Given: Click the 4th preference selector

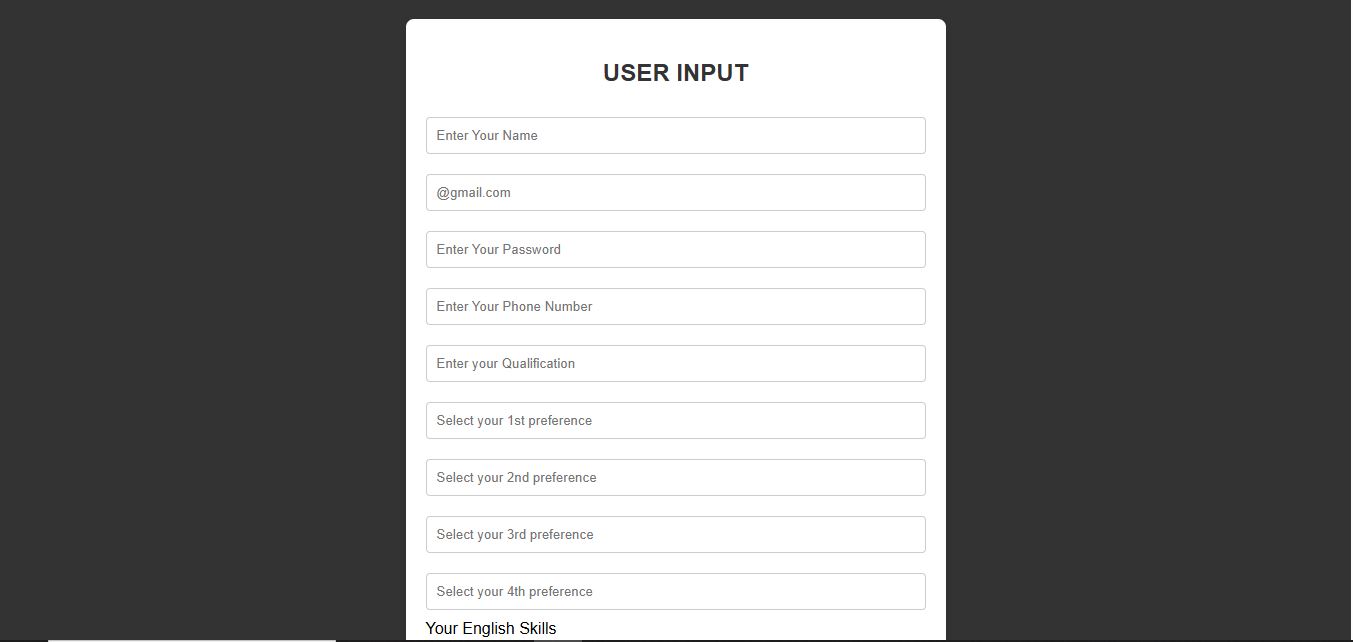Looking at the screenshot, I should 675,591.
